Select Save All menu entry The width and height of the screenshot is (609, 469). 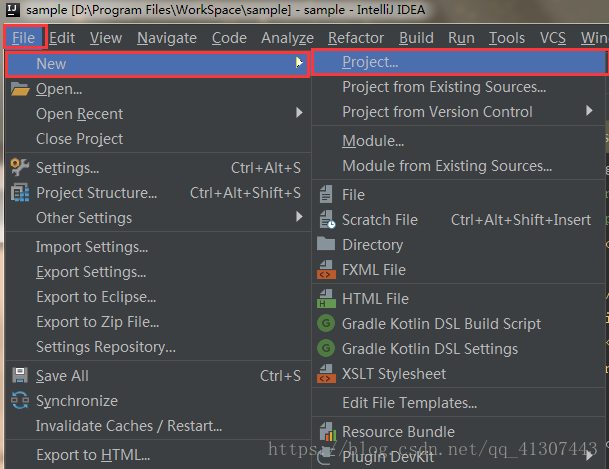[x=158, y=376]
